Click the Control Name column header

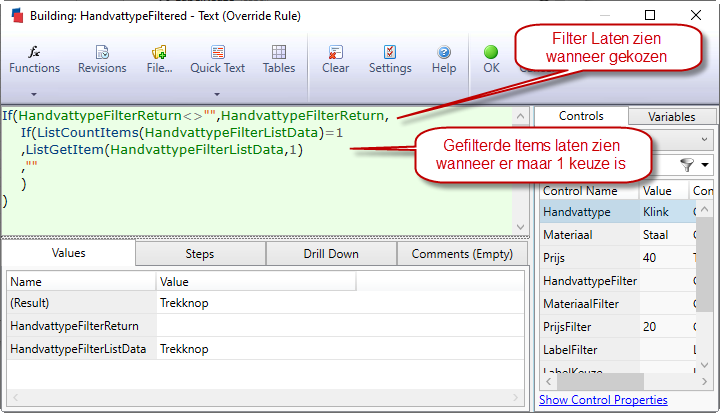(x=589, y=191)
